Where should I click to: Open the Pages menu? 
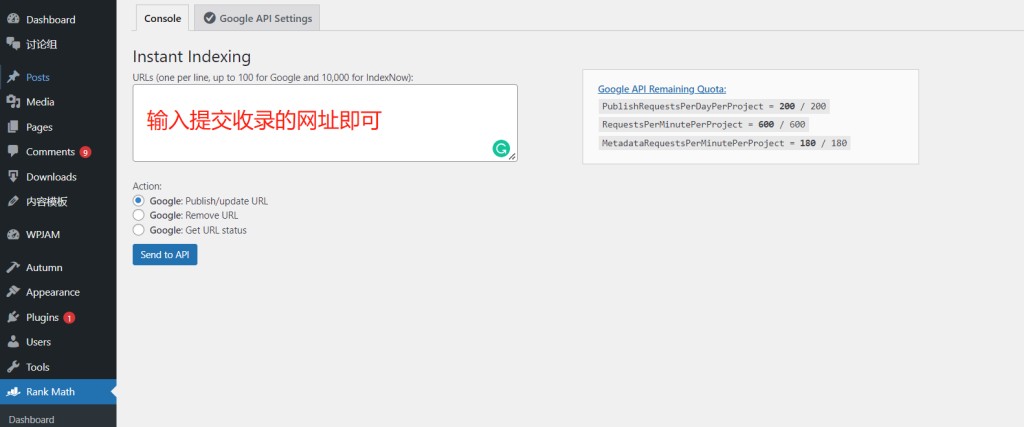coord(58,127)
